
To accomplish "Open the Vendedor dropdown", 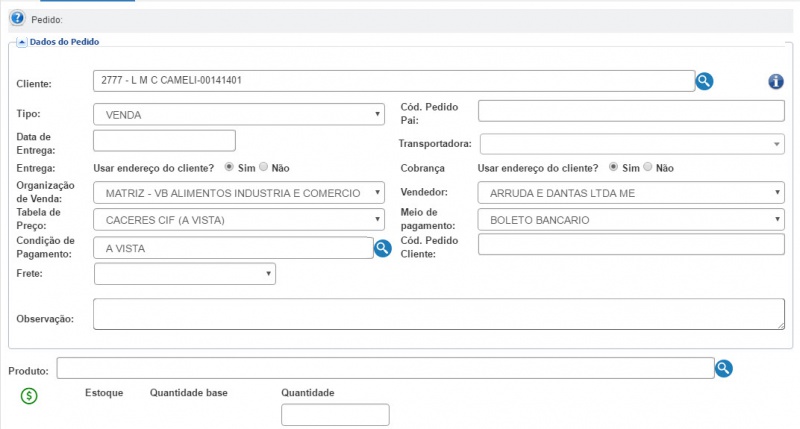I will pos(631,193).
